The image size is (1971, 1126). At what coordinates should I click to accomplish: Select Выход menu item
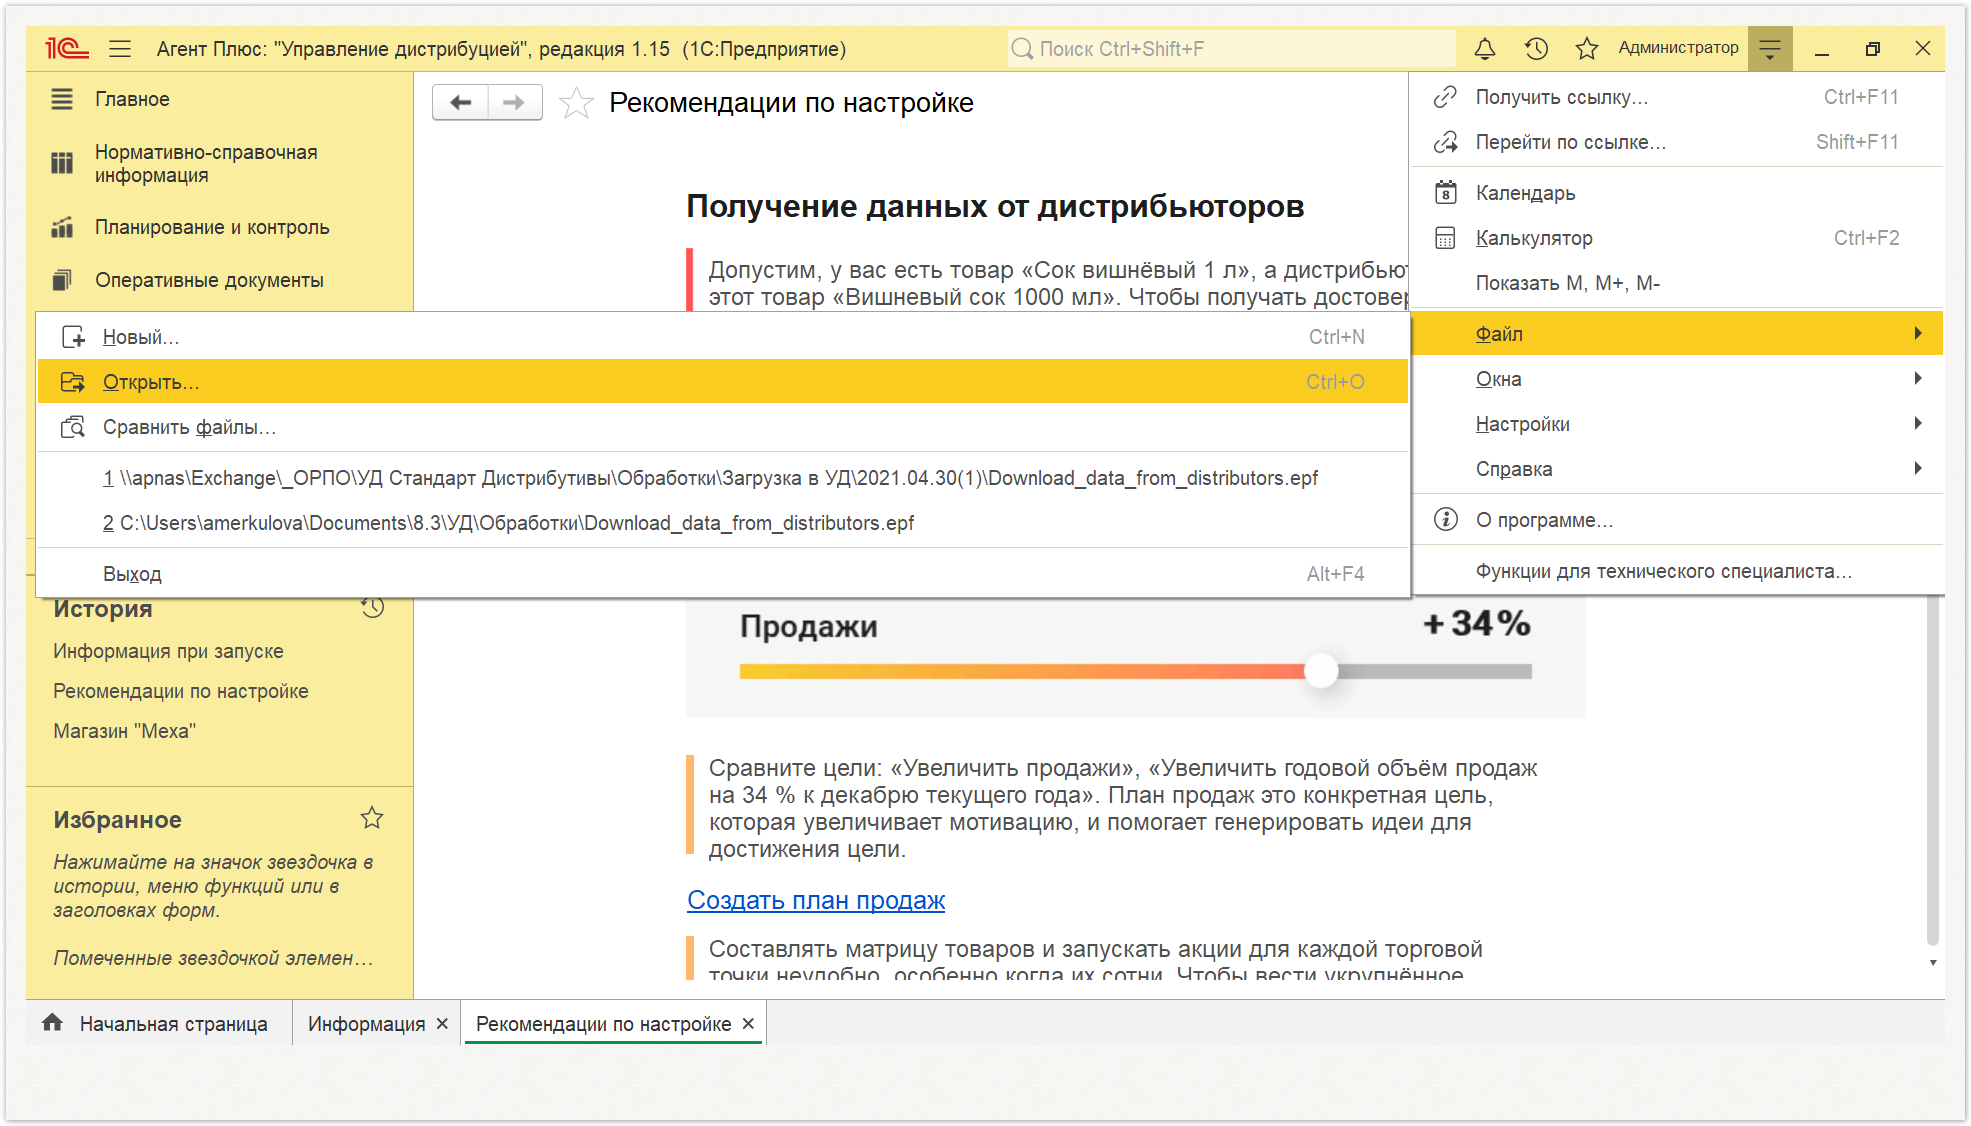tap(723, 574)
